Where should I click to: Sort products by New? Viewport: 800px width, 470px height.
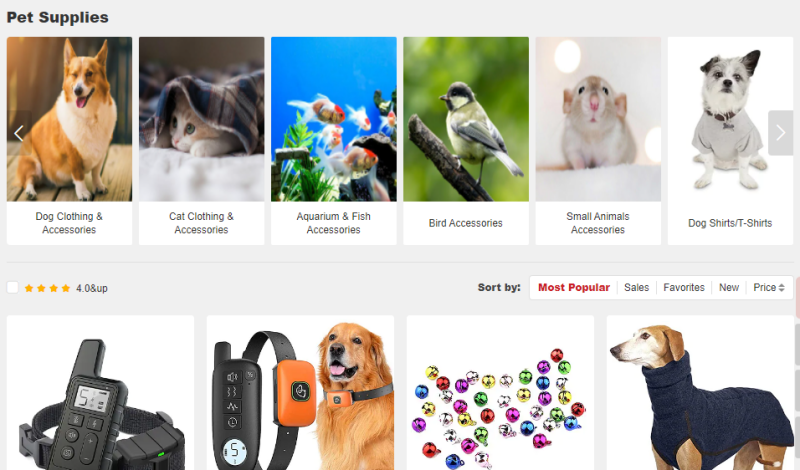click(729, 287)
